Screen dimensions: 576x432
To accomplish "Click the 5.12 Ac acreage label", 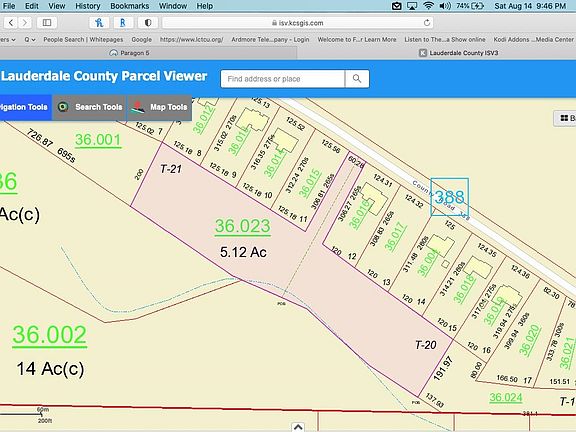I will 243,252.
